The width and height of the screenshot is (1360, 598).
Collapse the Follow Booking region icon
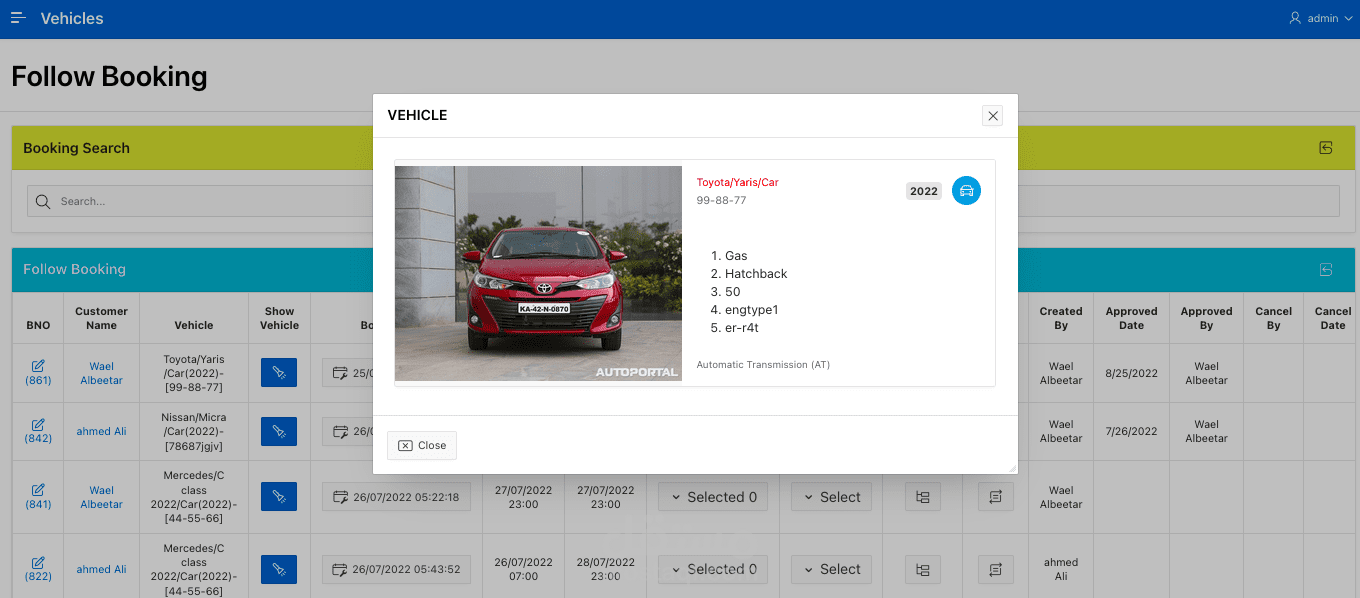[x=1326, y=269]
